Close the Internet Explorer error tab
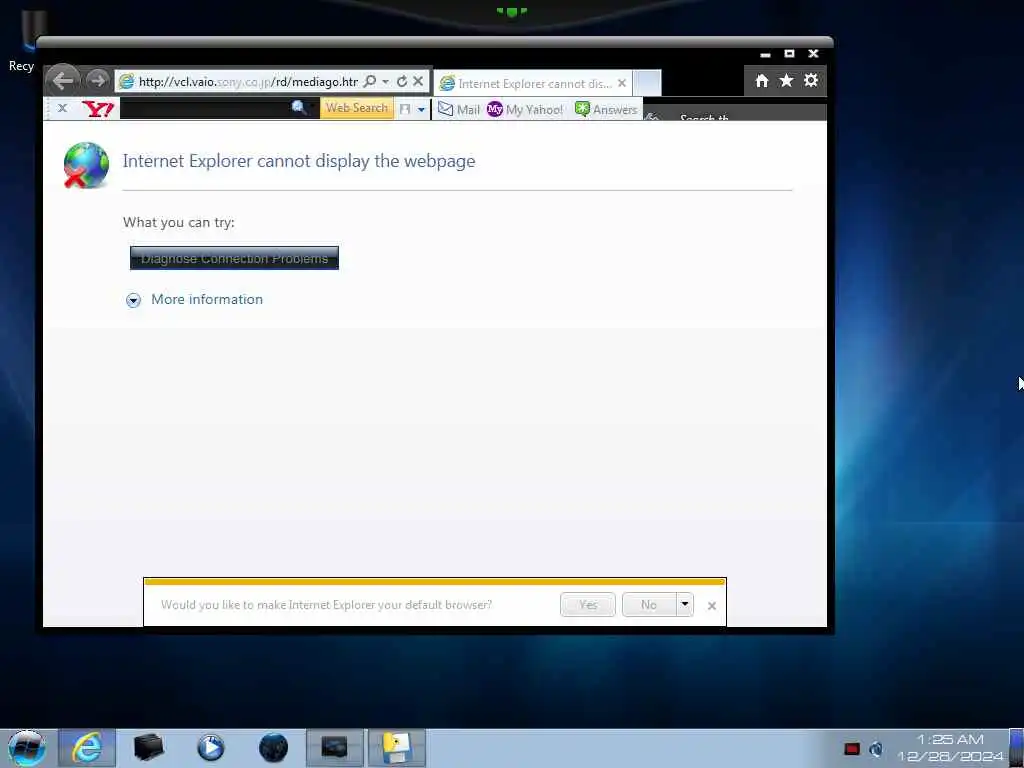The image size is (1024, 768). 622,84
